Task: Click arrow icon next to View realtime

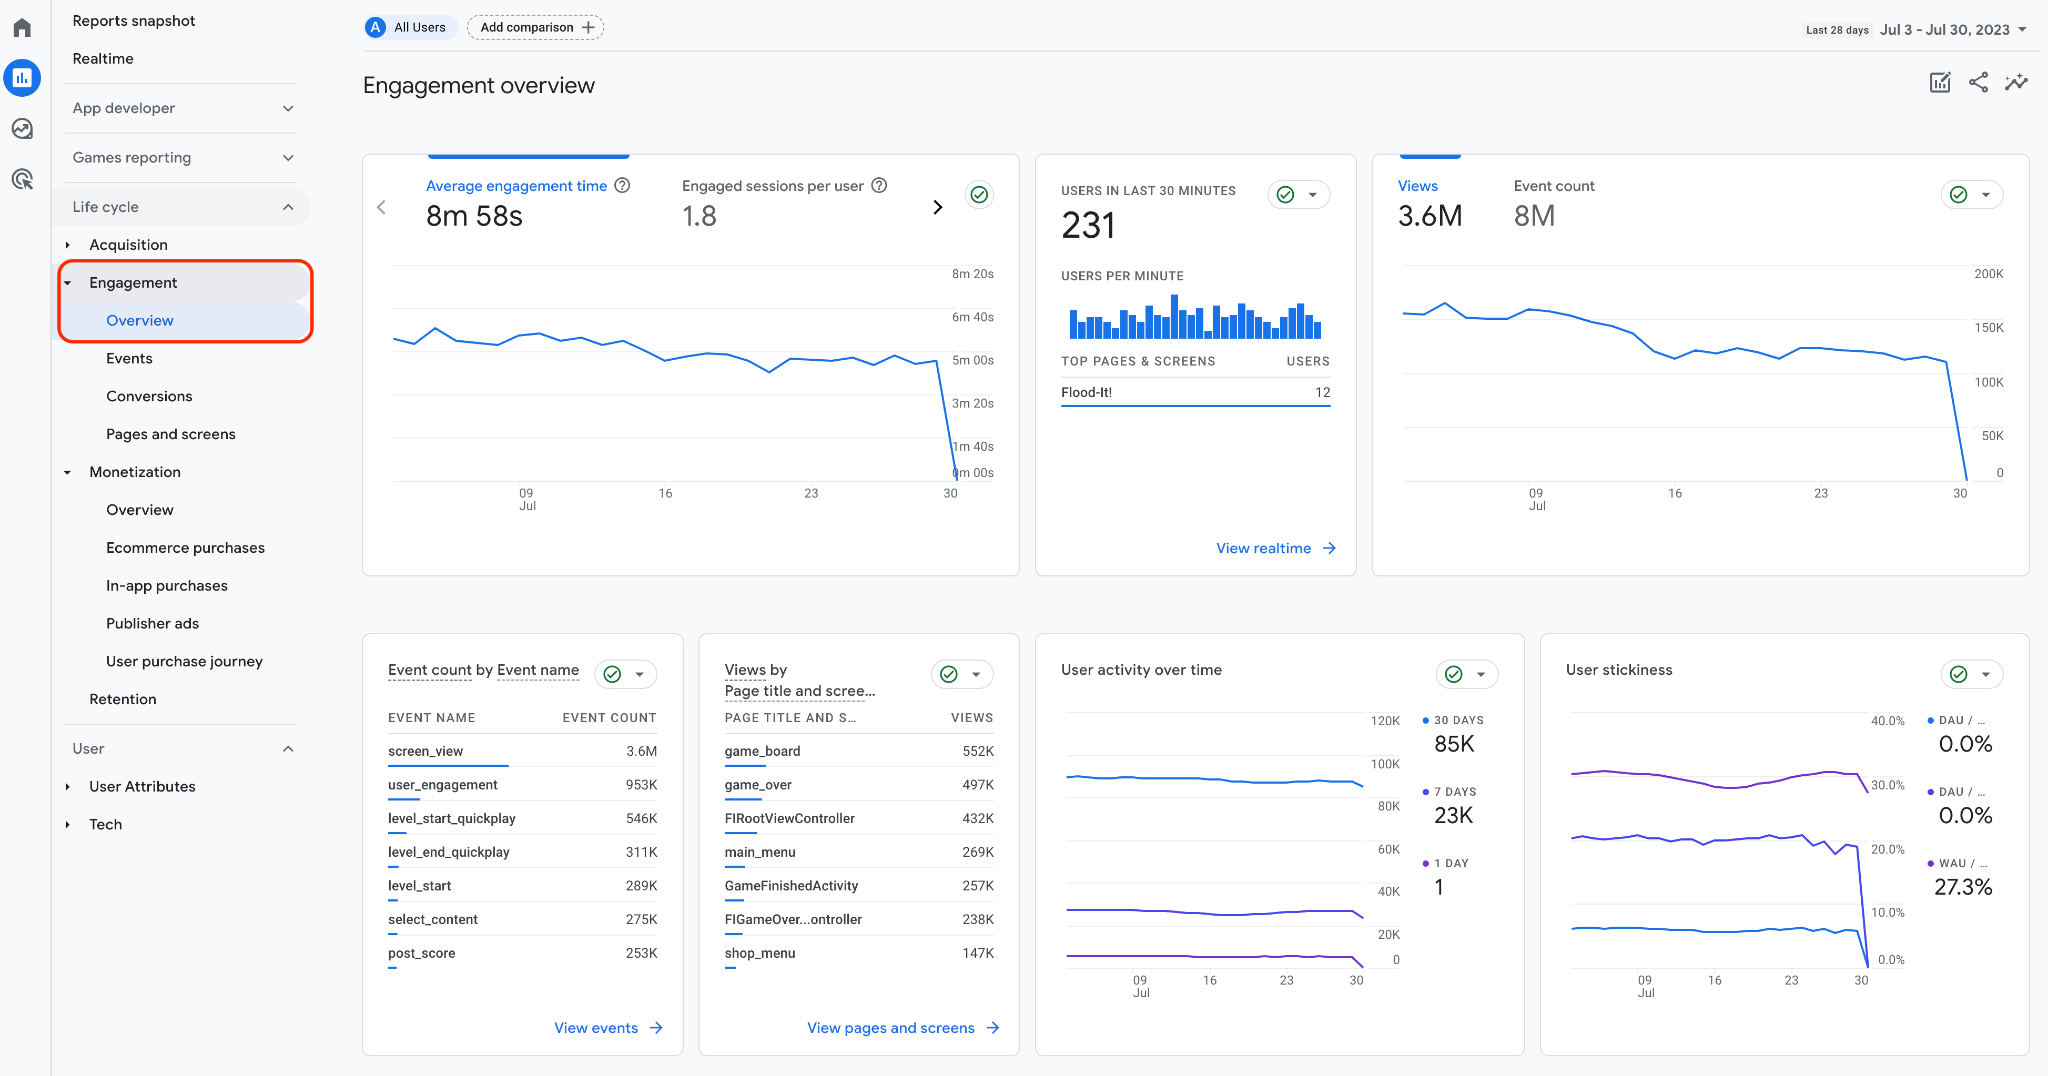Action: [x=1329, y=548]
